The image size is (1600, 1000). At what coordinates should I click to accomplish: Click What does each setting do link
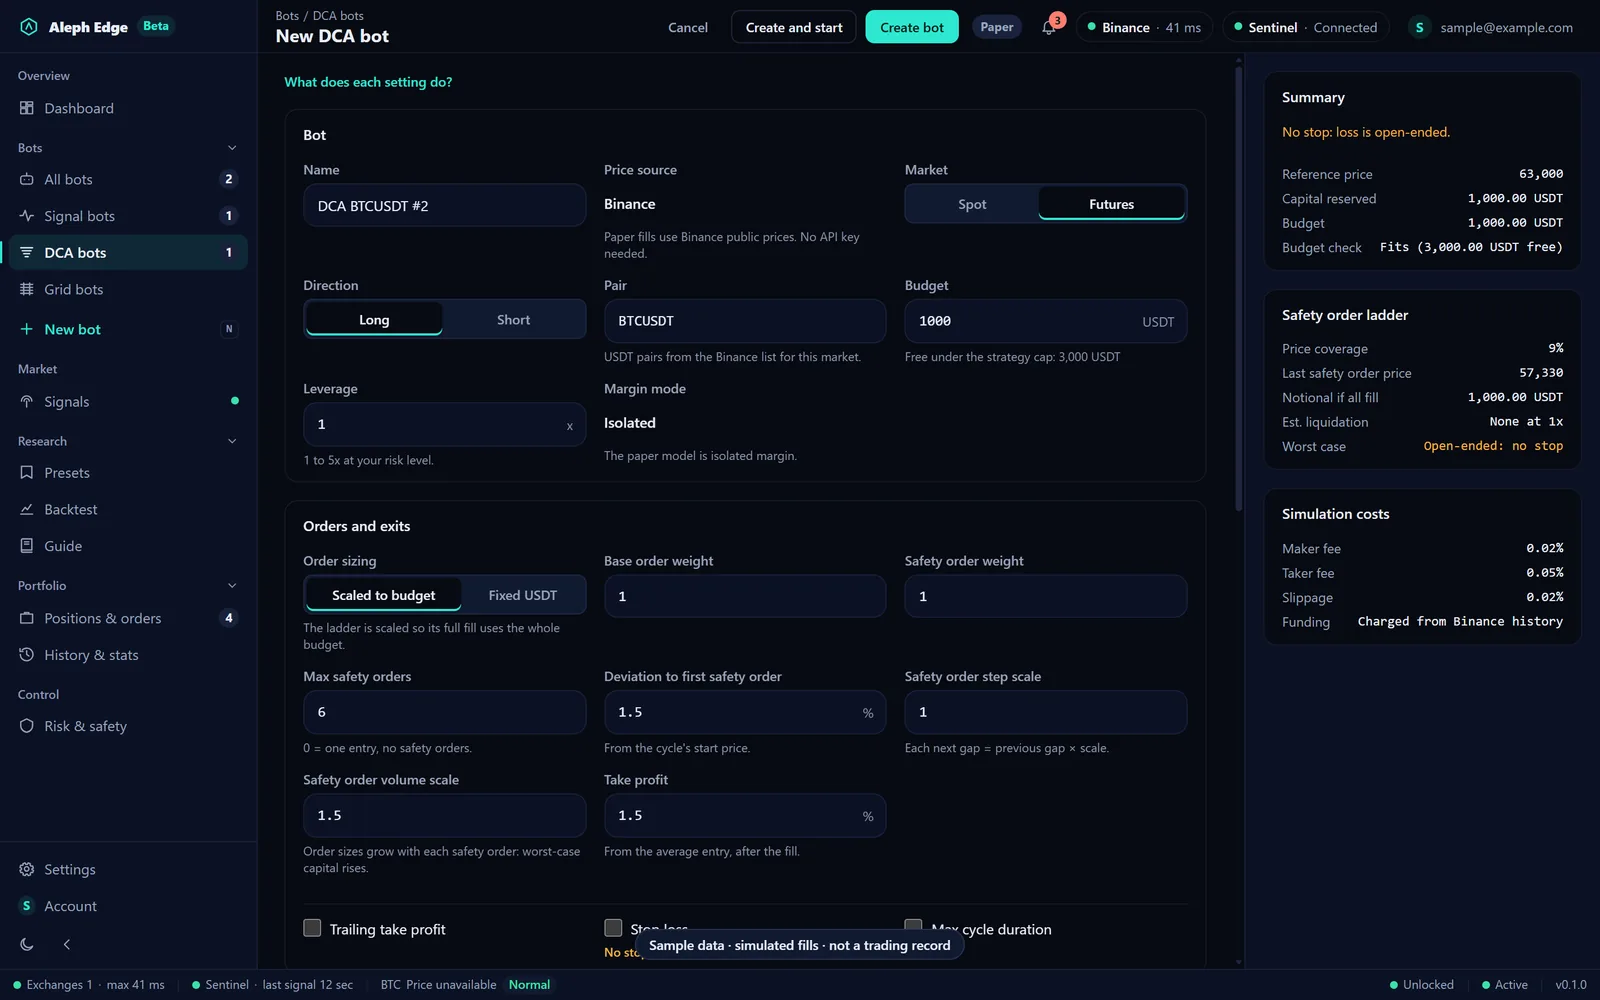click(x=368, y=82)
